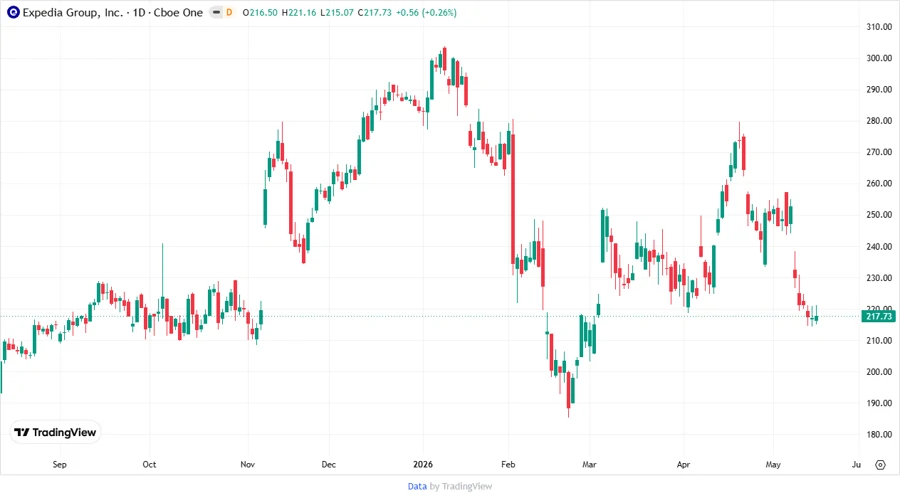This screenshot has height=498, width=900.
Task: Open the 'by TradingView' attribution link
Action: click(x=461, y=487)
